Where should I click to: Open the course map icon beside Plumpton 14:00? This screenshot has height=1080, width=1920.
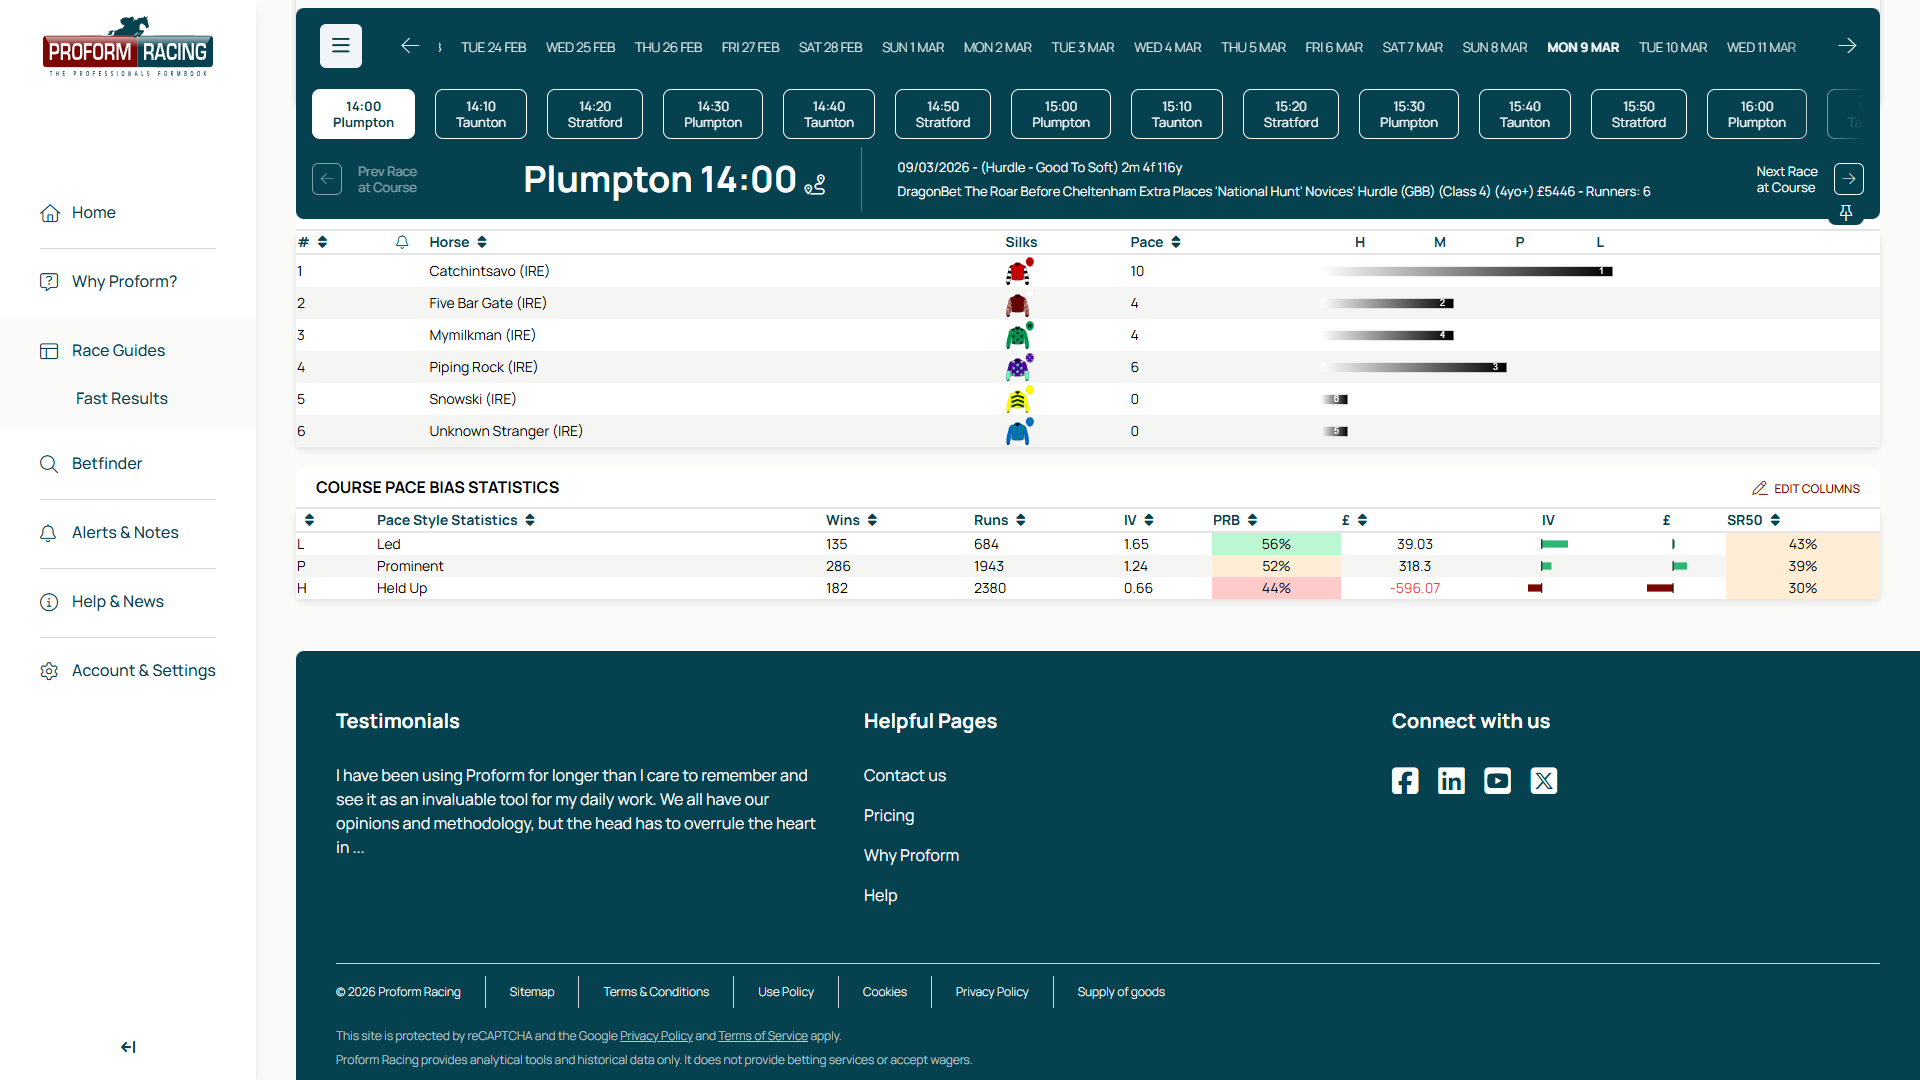pyautogui.click(x=815, y=184)
